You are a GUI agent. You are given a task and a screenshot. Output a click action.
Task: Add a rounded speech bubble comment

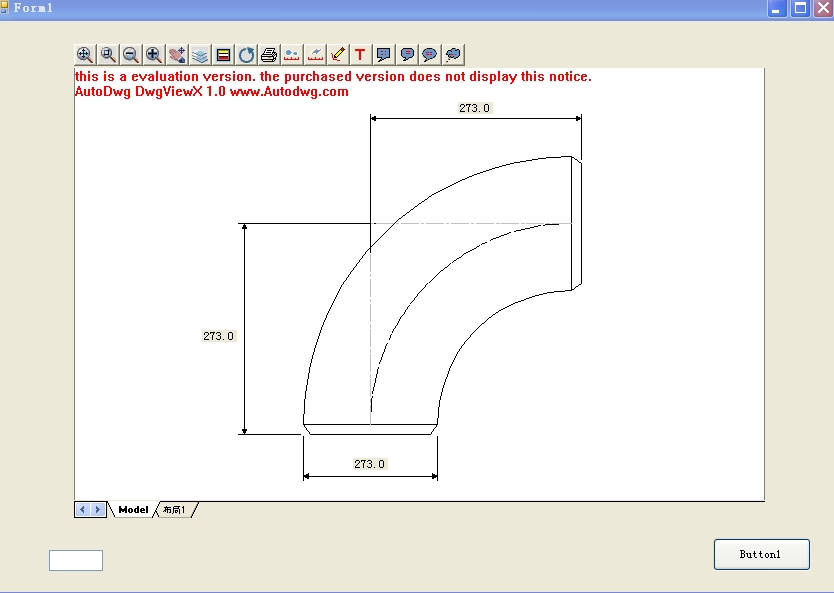(407, 55)
